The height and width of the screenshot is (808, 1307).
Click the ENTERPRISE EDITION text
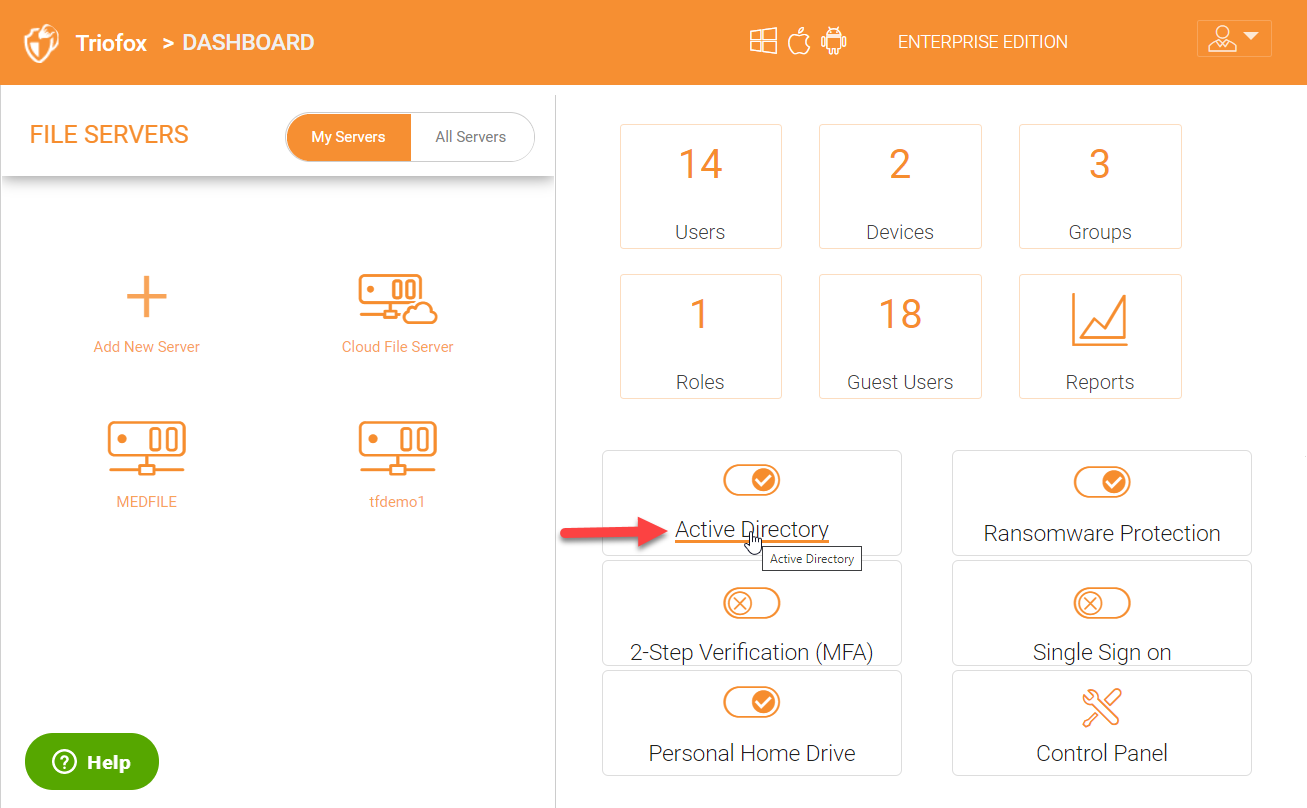983,42
